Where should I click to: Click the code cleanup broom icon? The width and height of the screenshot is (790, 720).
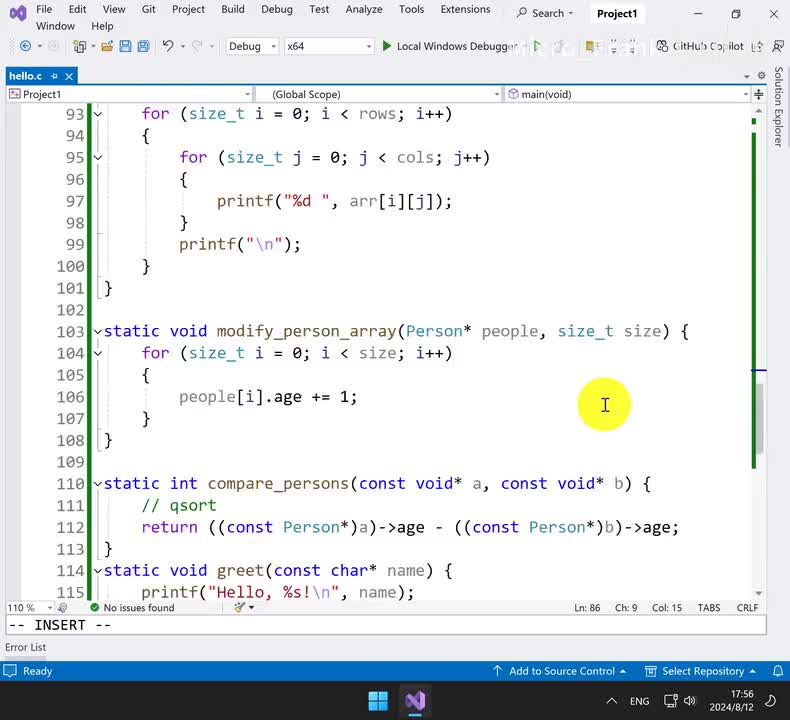point(240,607)
